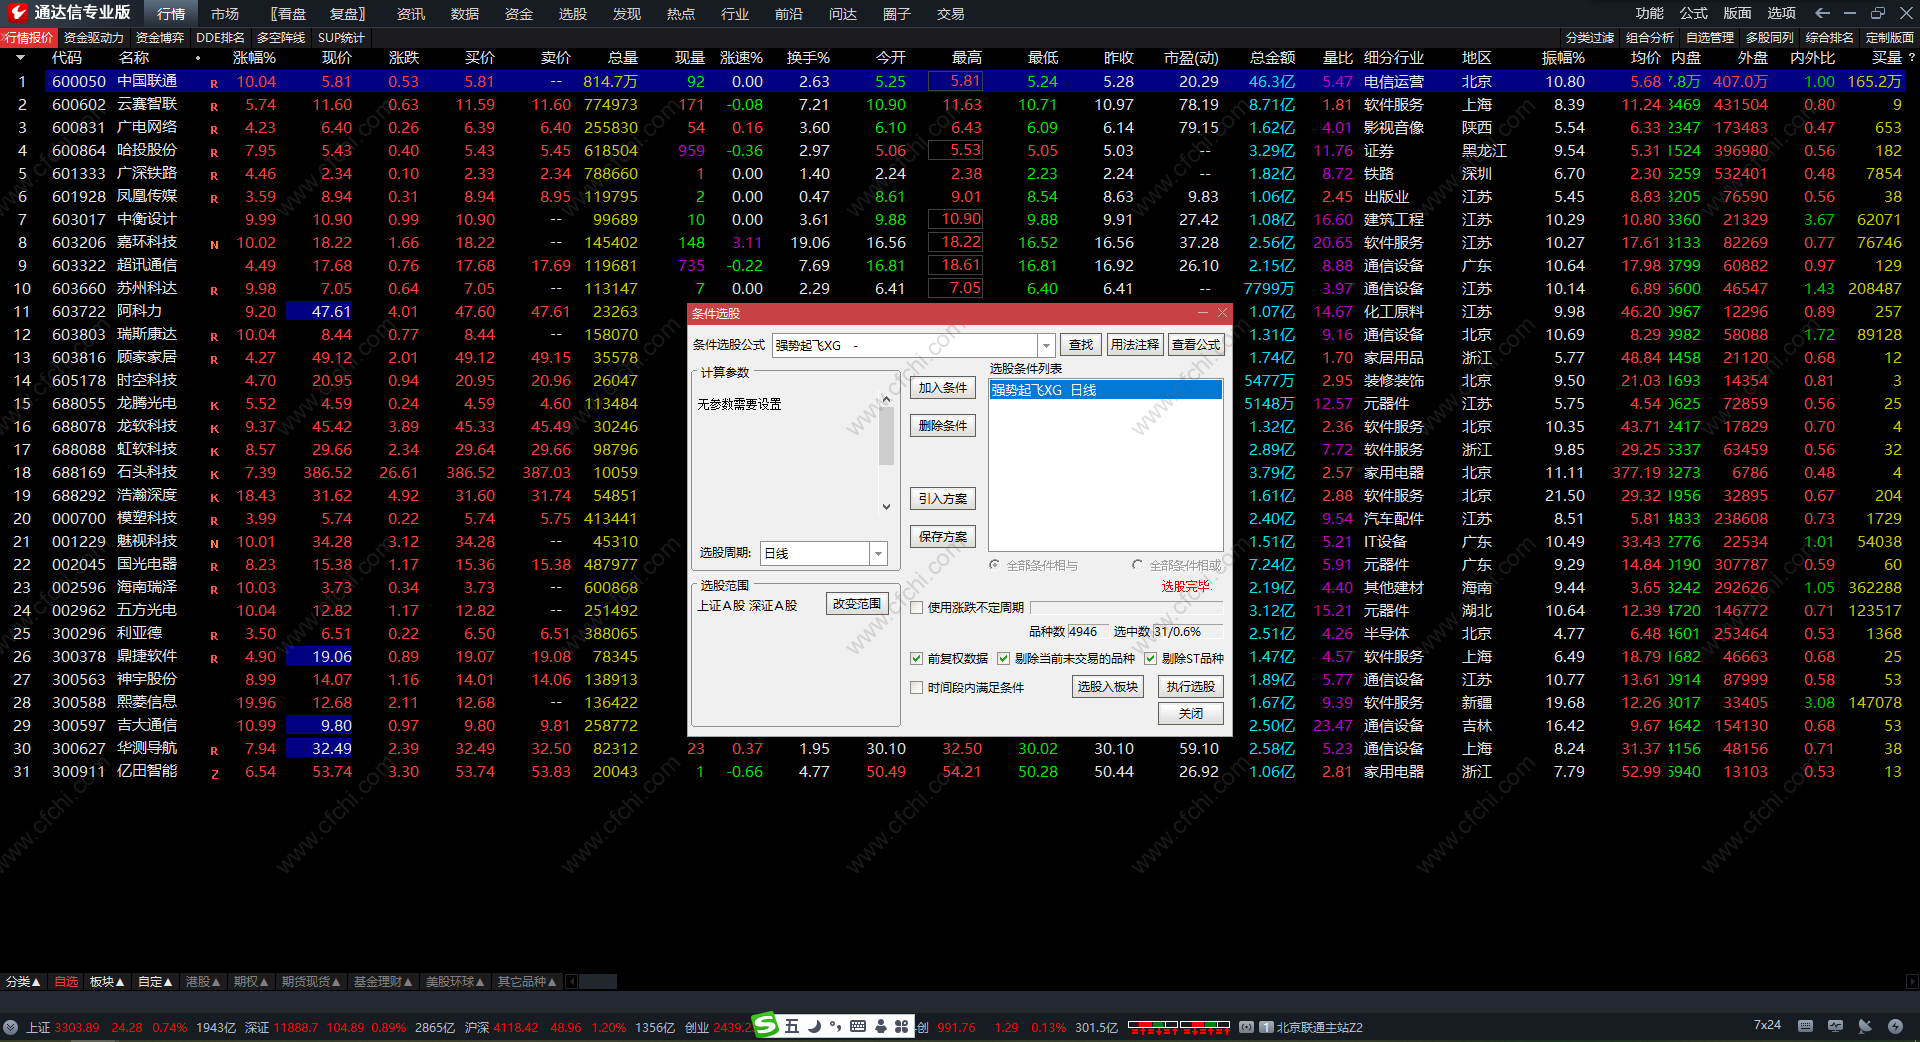Viewport: 1920px width, 1042px height.
Task: Expand the 期货现货▲ bottom tab menu
Action: pyautogui.click(x=311, y=982)
